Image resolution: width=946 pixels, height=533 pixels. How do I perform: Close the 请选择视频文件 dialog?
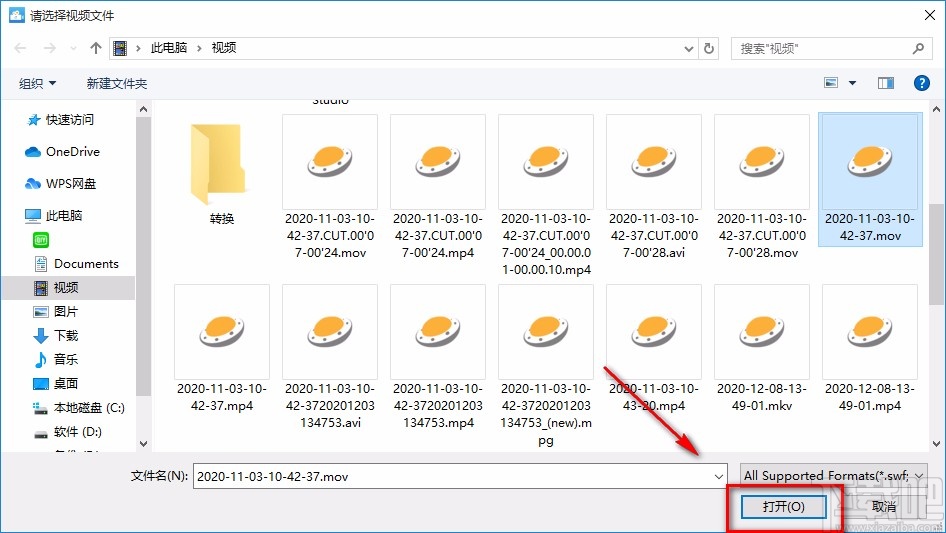930,15
